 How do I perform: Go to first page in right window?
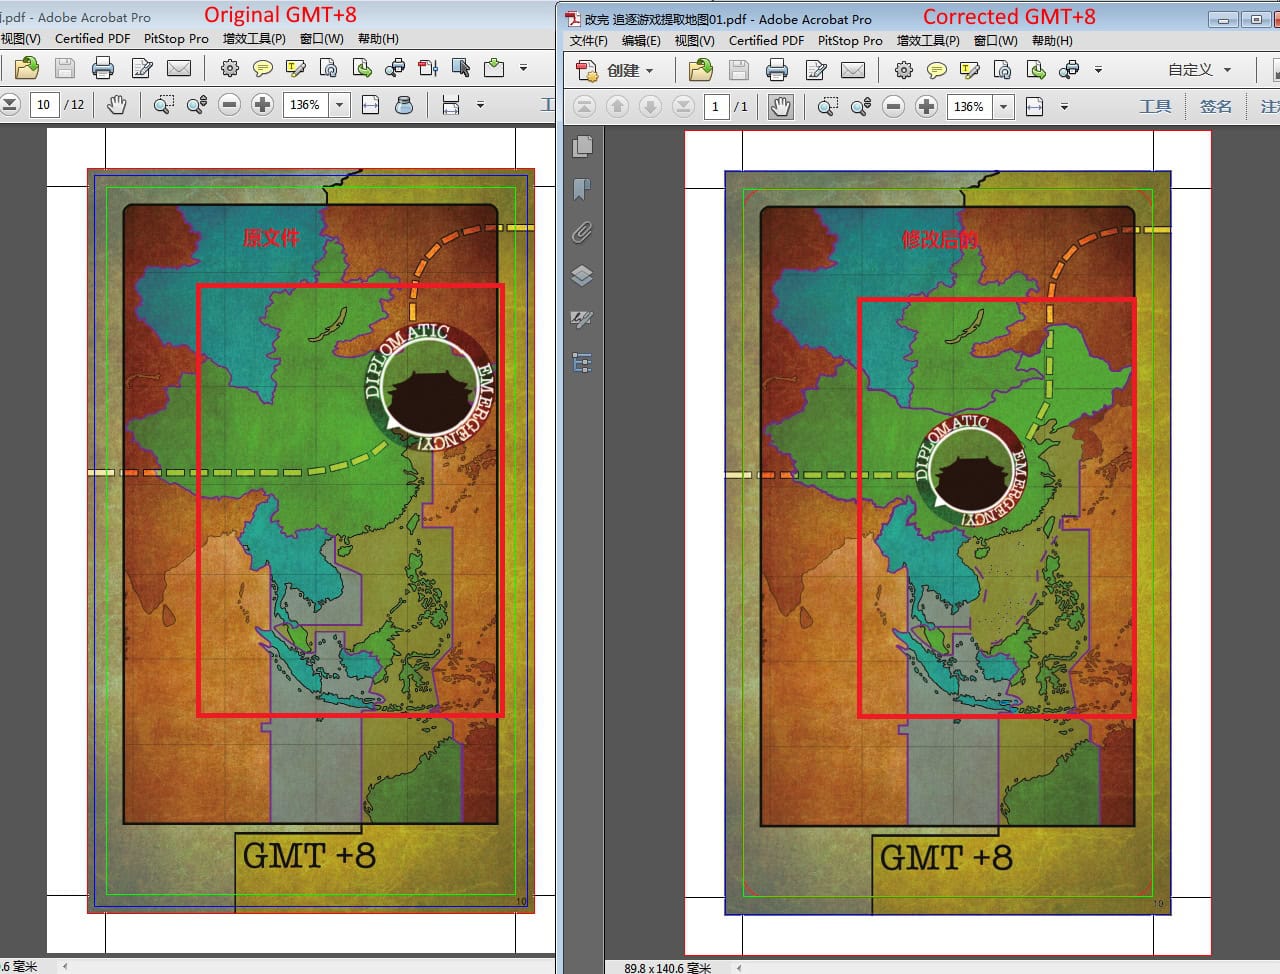(x=585, y=106)
